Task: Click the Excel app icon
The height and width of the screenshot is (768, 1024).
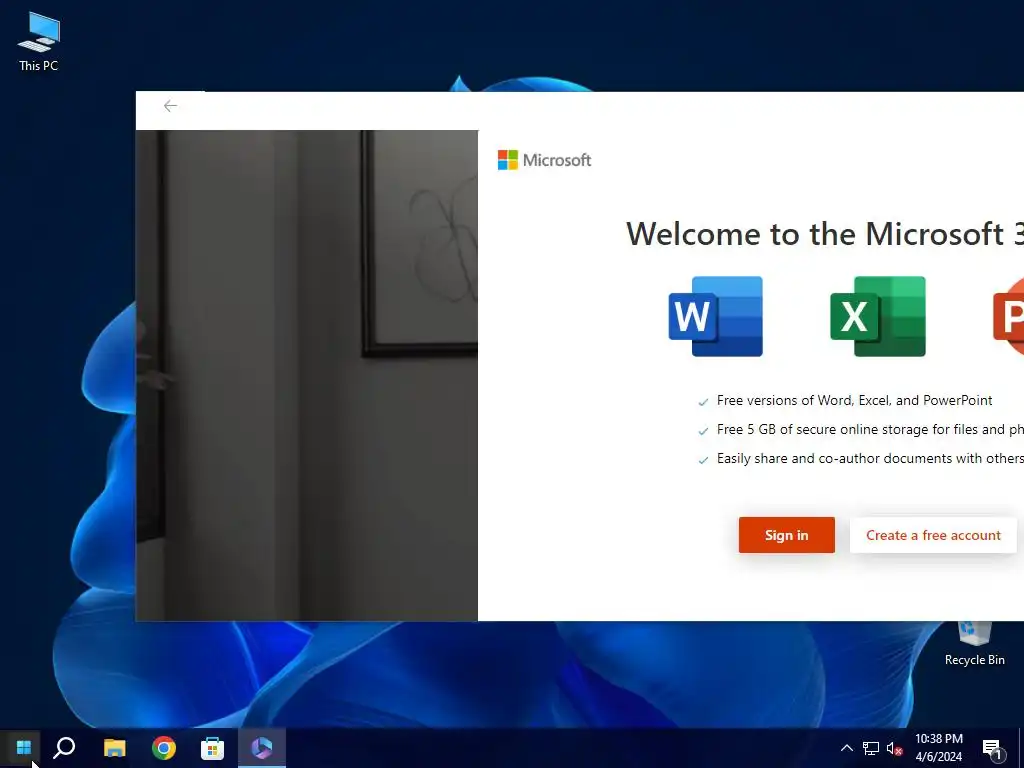Action: pos(878,317)
